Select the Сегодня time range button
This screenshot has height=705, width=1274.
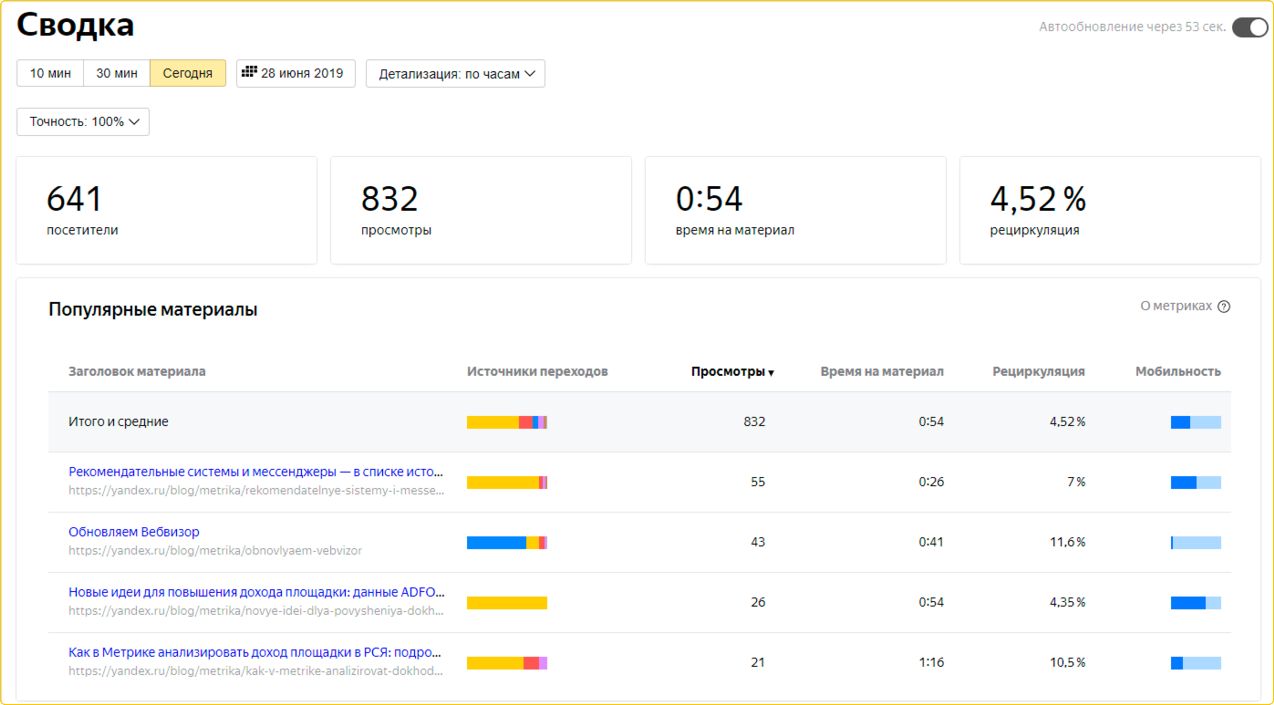187,72
